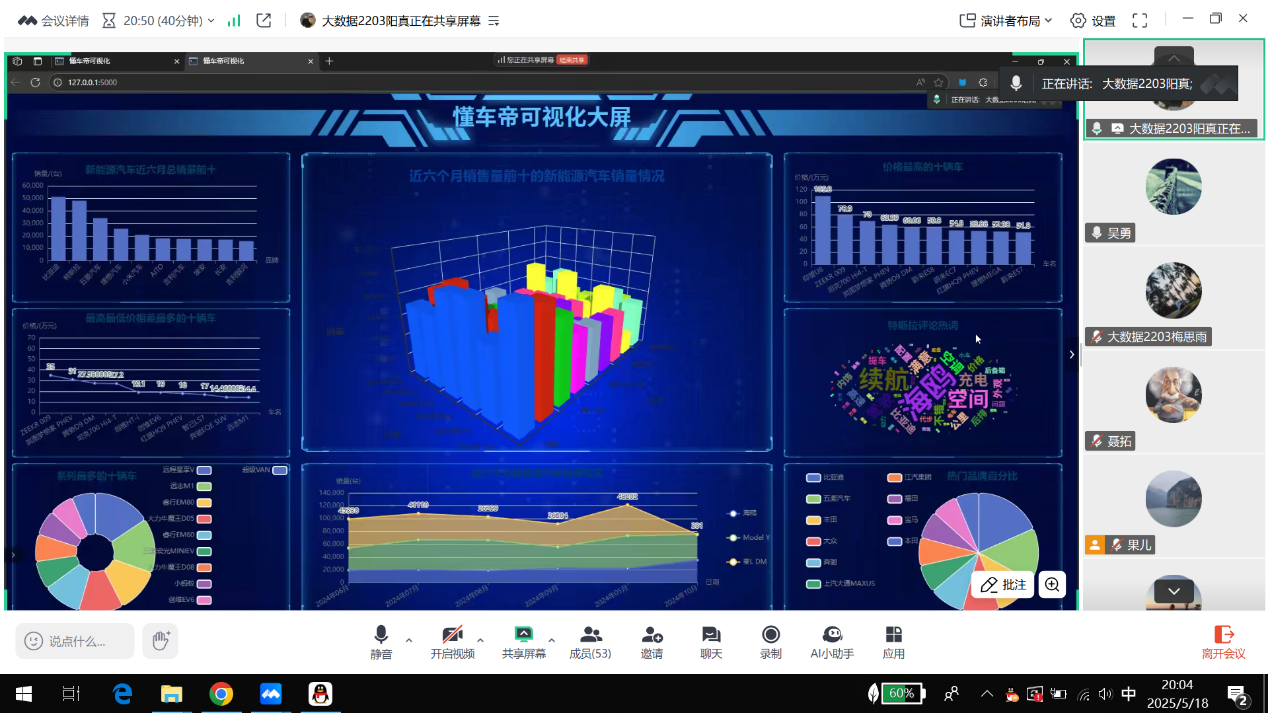The image size is (1268, 713).
Task: Mute the microphone (静音)
Action: [x=381, y=641]
